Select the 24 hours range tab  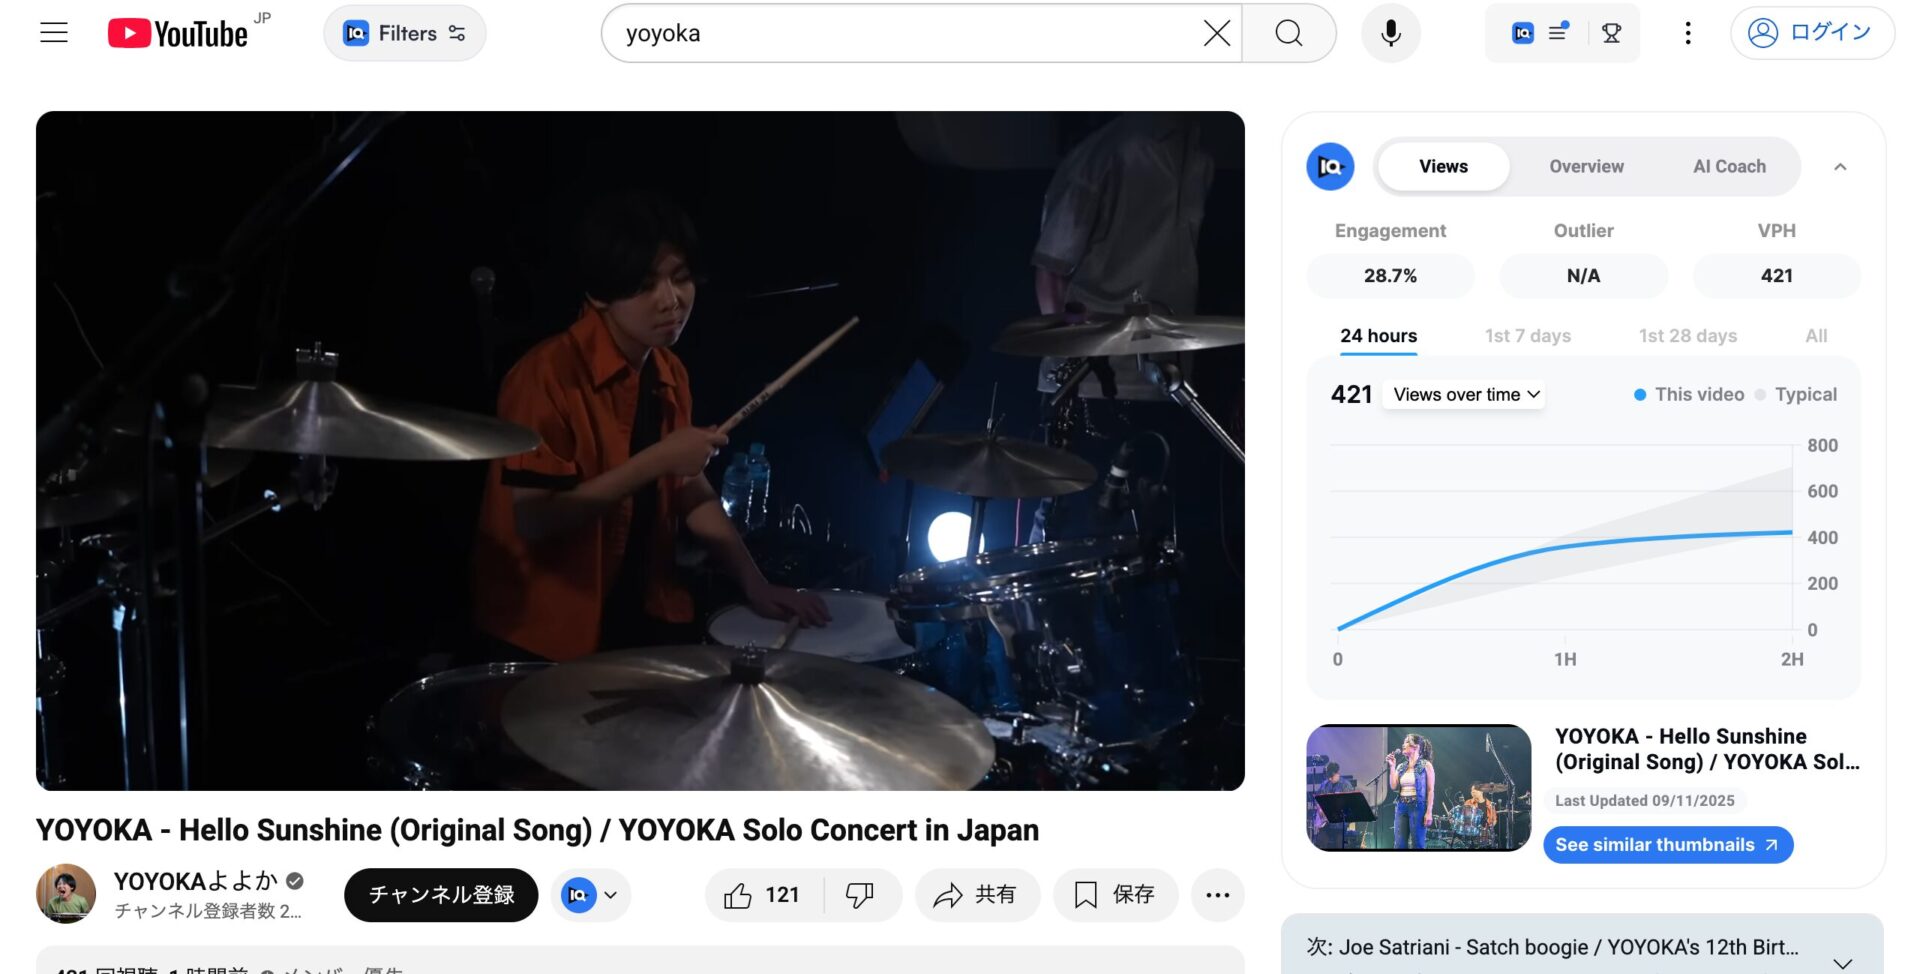1378,336
